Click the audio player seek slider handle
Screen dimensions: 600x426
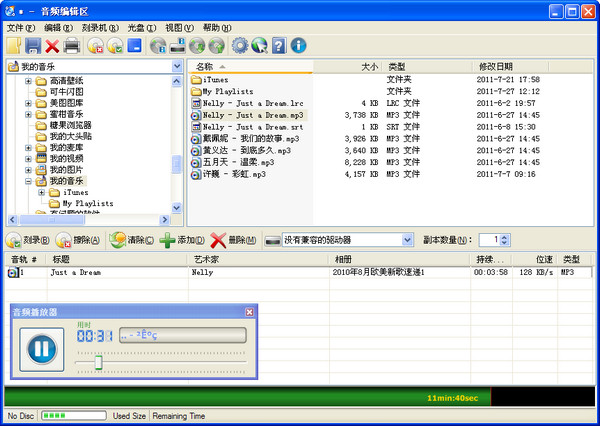pyautogui.click(x=98, y=362)
